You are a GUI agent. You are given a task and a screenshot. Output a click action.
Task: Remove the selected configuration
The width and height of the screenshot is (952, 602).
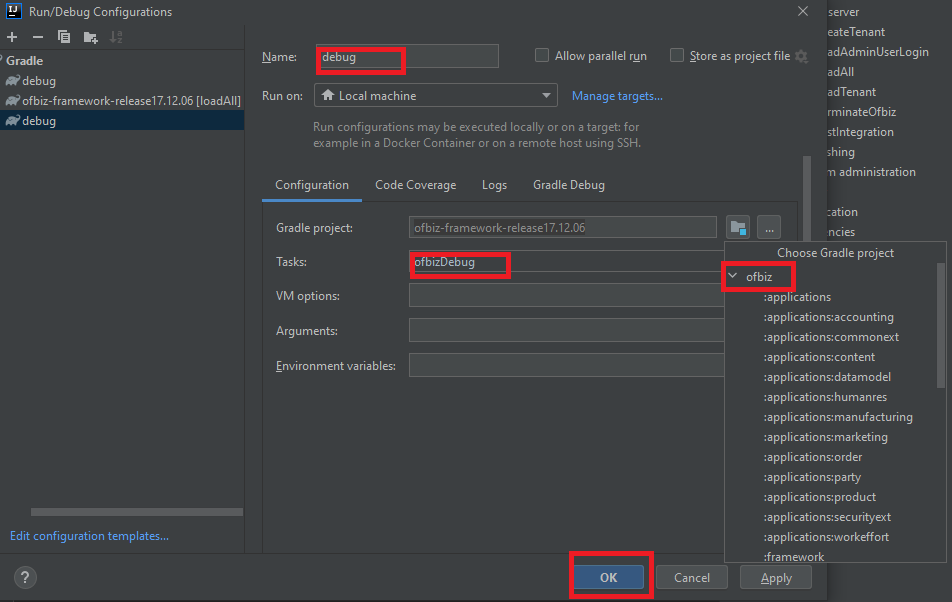tap(38, 37)
